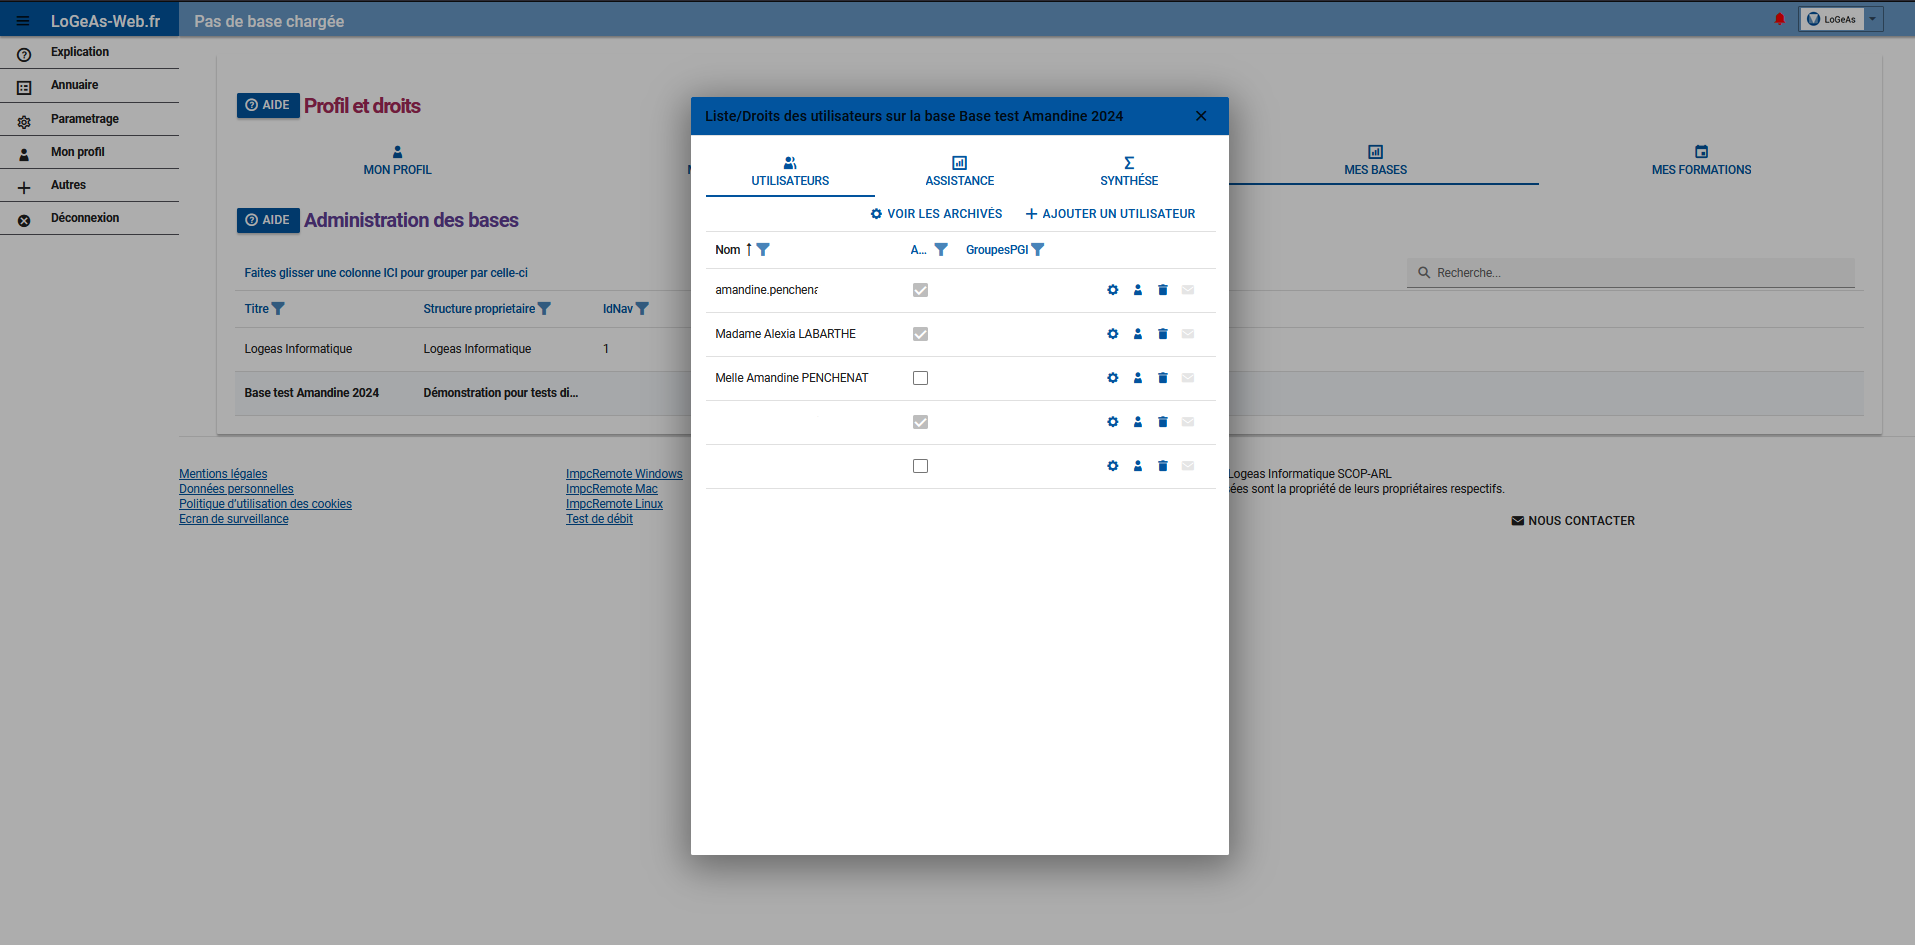Image resolution: width=1915 pixels, height=945 pixels.
Task: Open filter for Nom column
Action: [763, 250]
